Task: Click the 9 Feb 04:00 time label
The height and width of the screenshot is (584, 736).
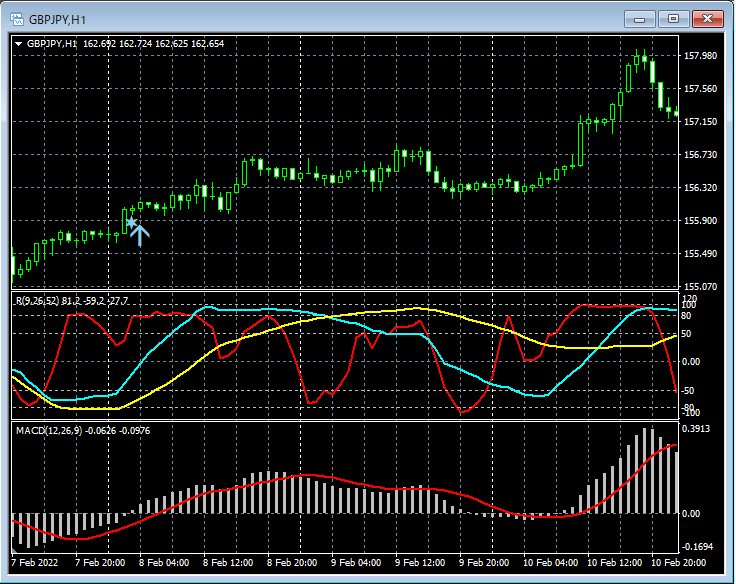Action: (356, 562)
